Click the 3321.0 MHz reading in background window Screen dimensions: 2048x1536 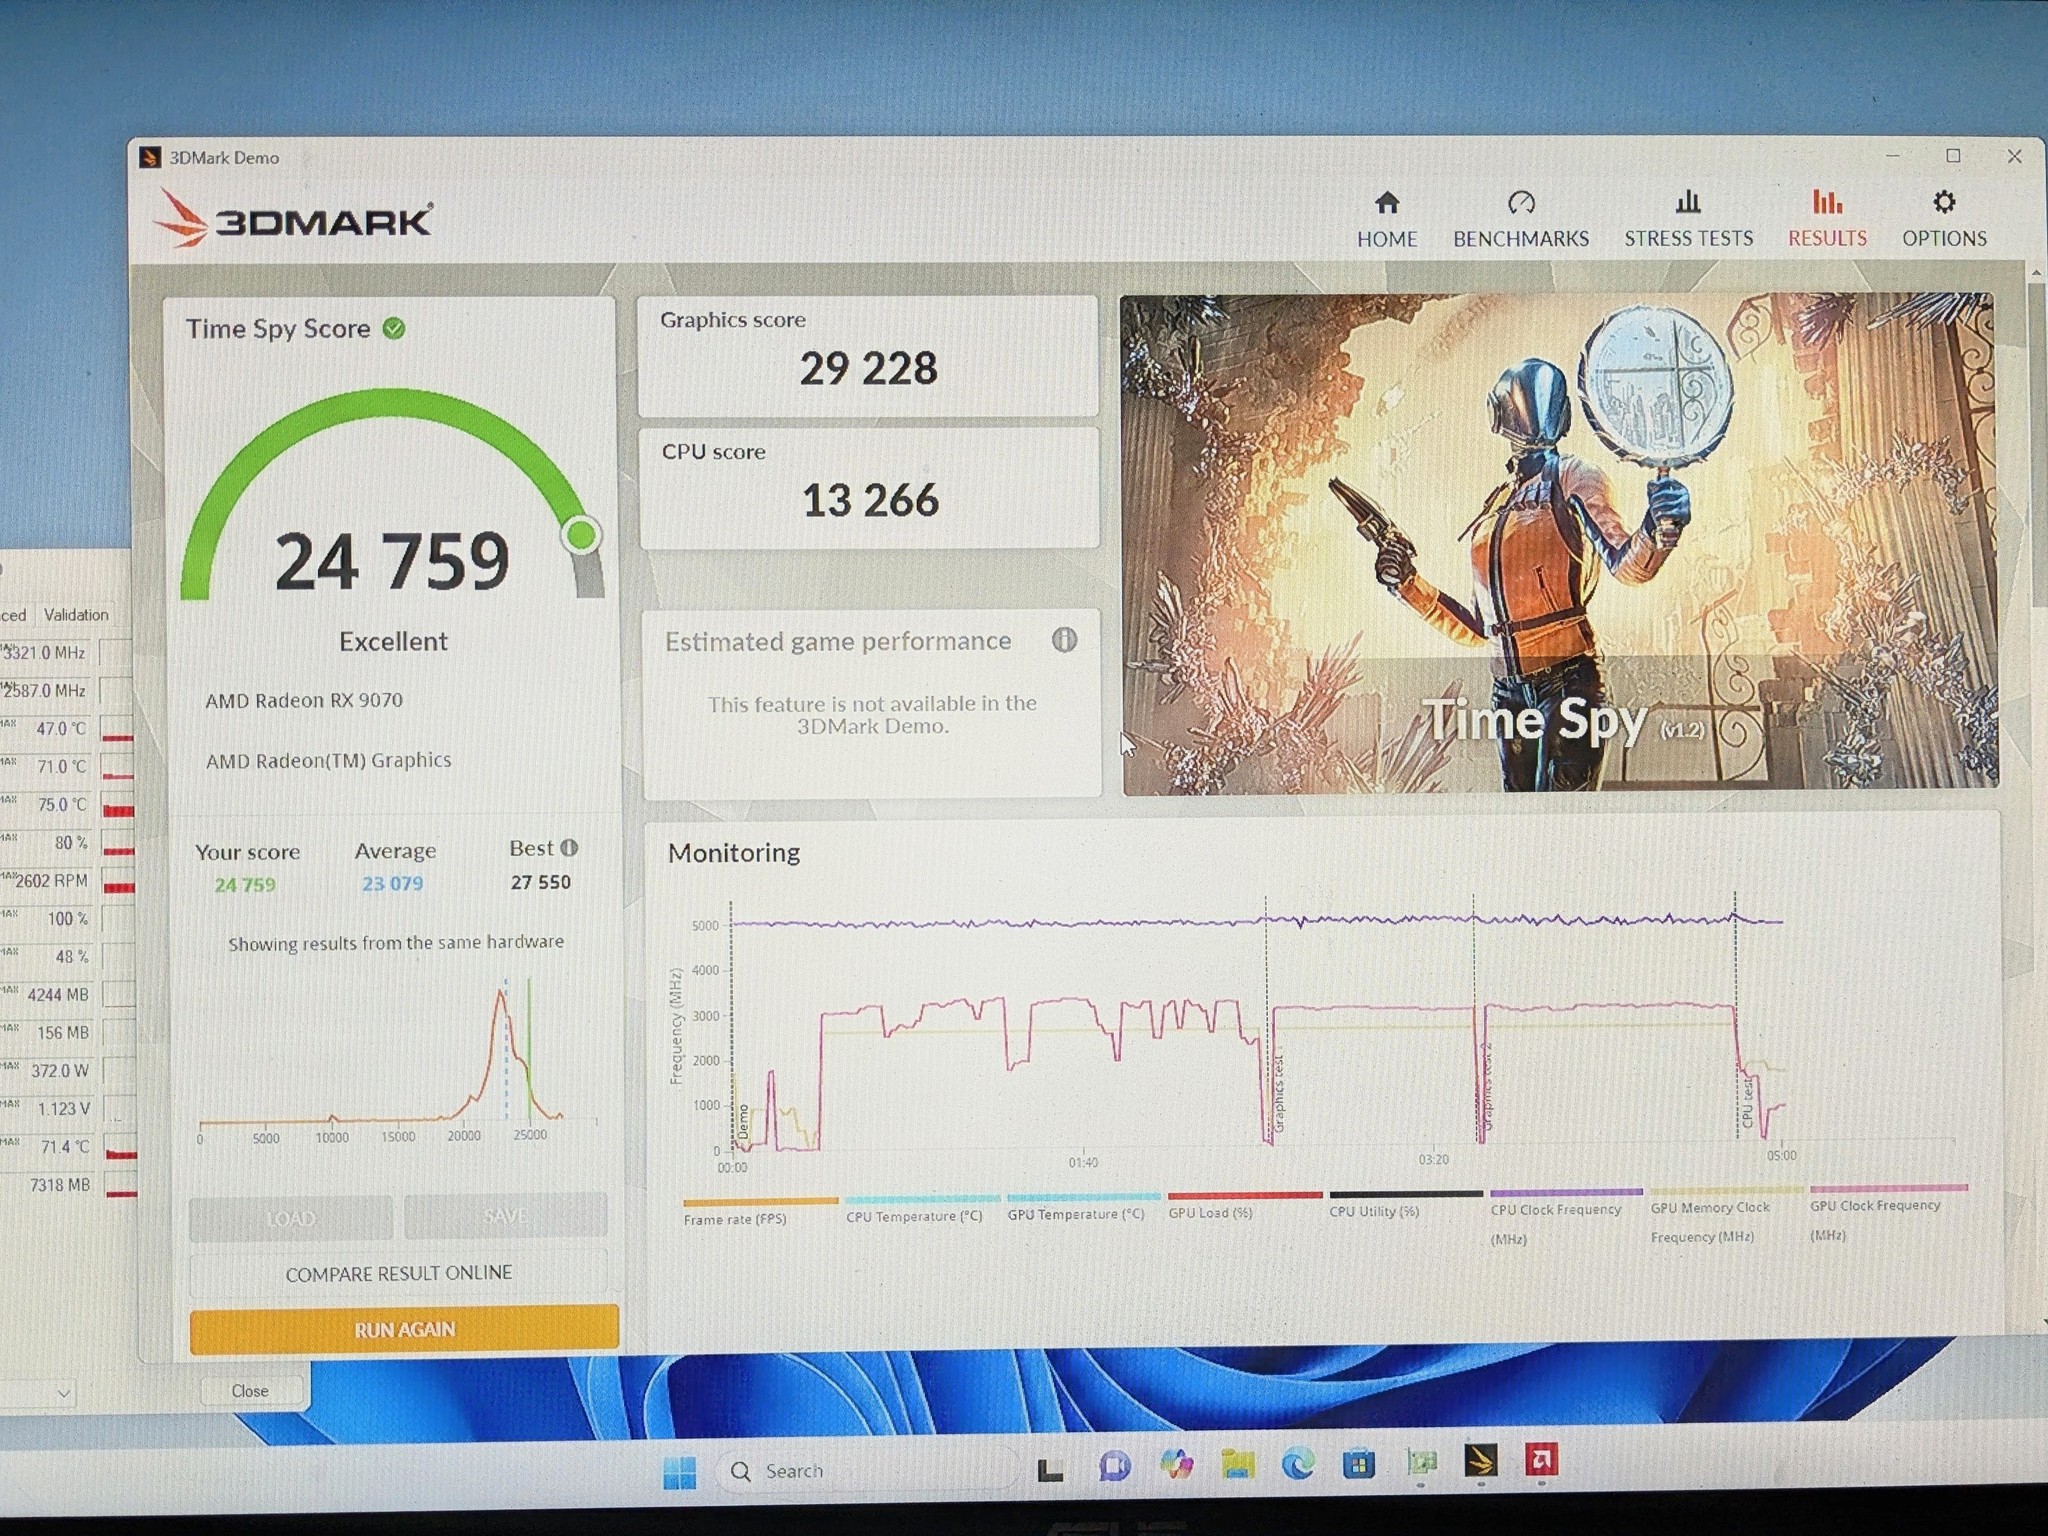click(x=44, y=652)
